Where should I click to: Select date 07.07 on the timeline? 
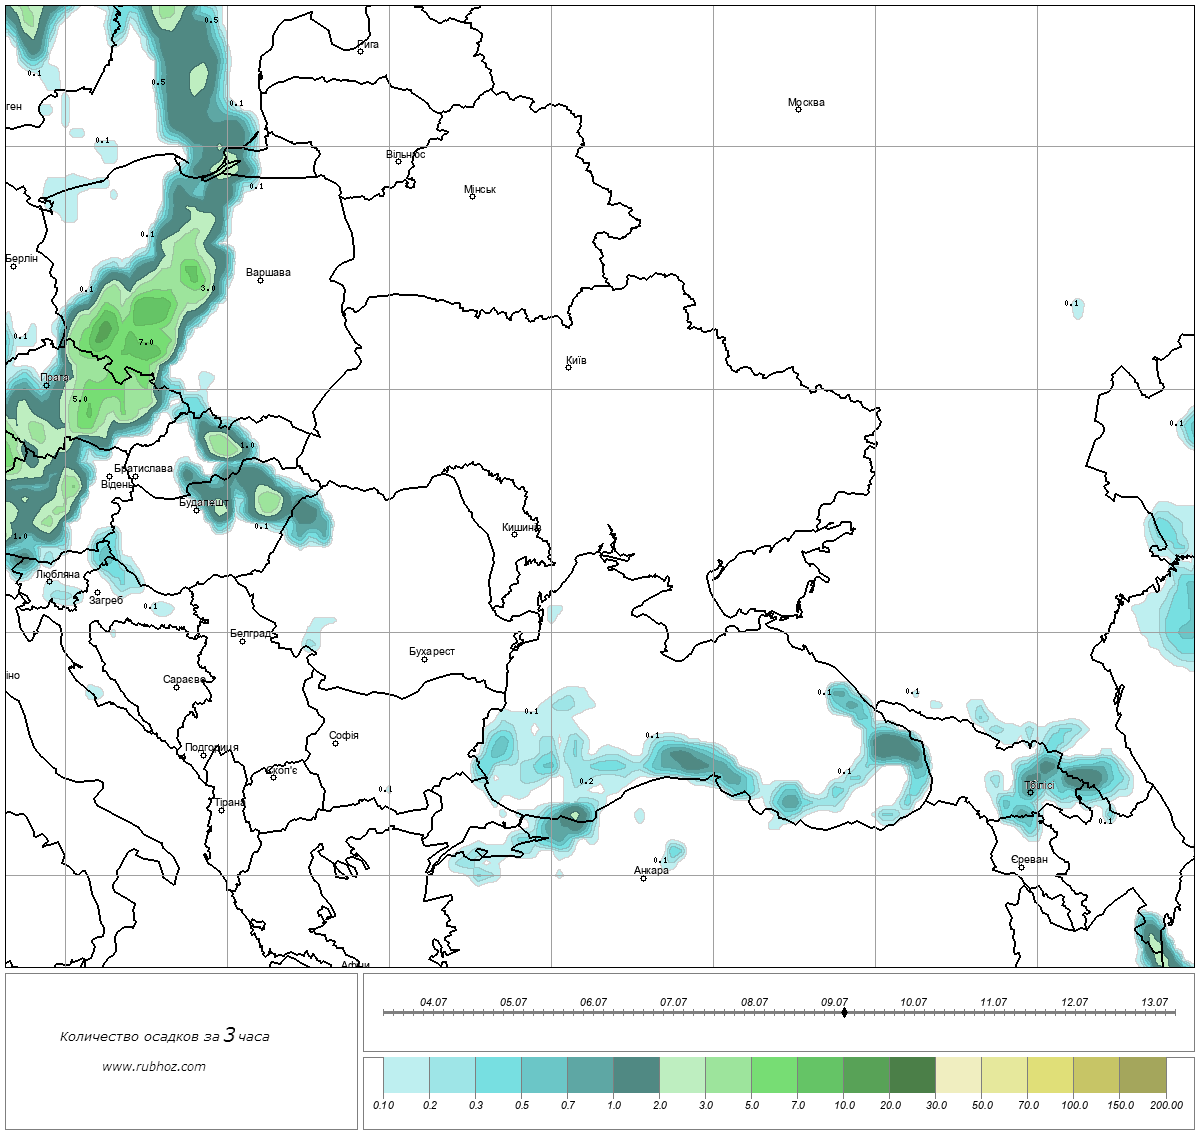[x=673, y=1003]
